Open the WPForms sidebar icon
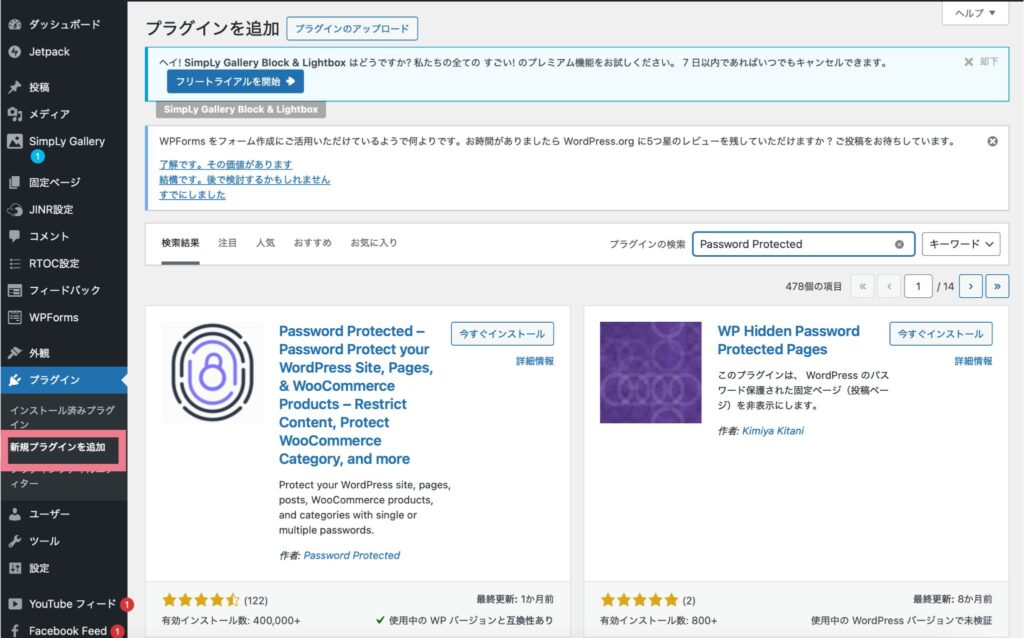1024x638 pixels. (14, 318)
